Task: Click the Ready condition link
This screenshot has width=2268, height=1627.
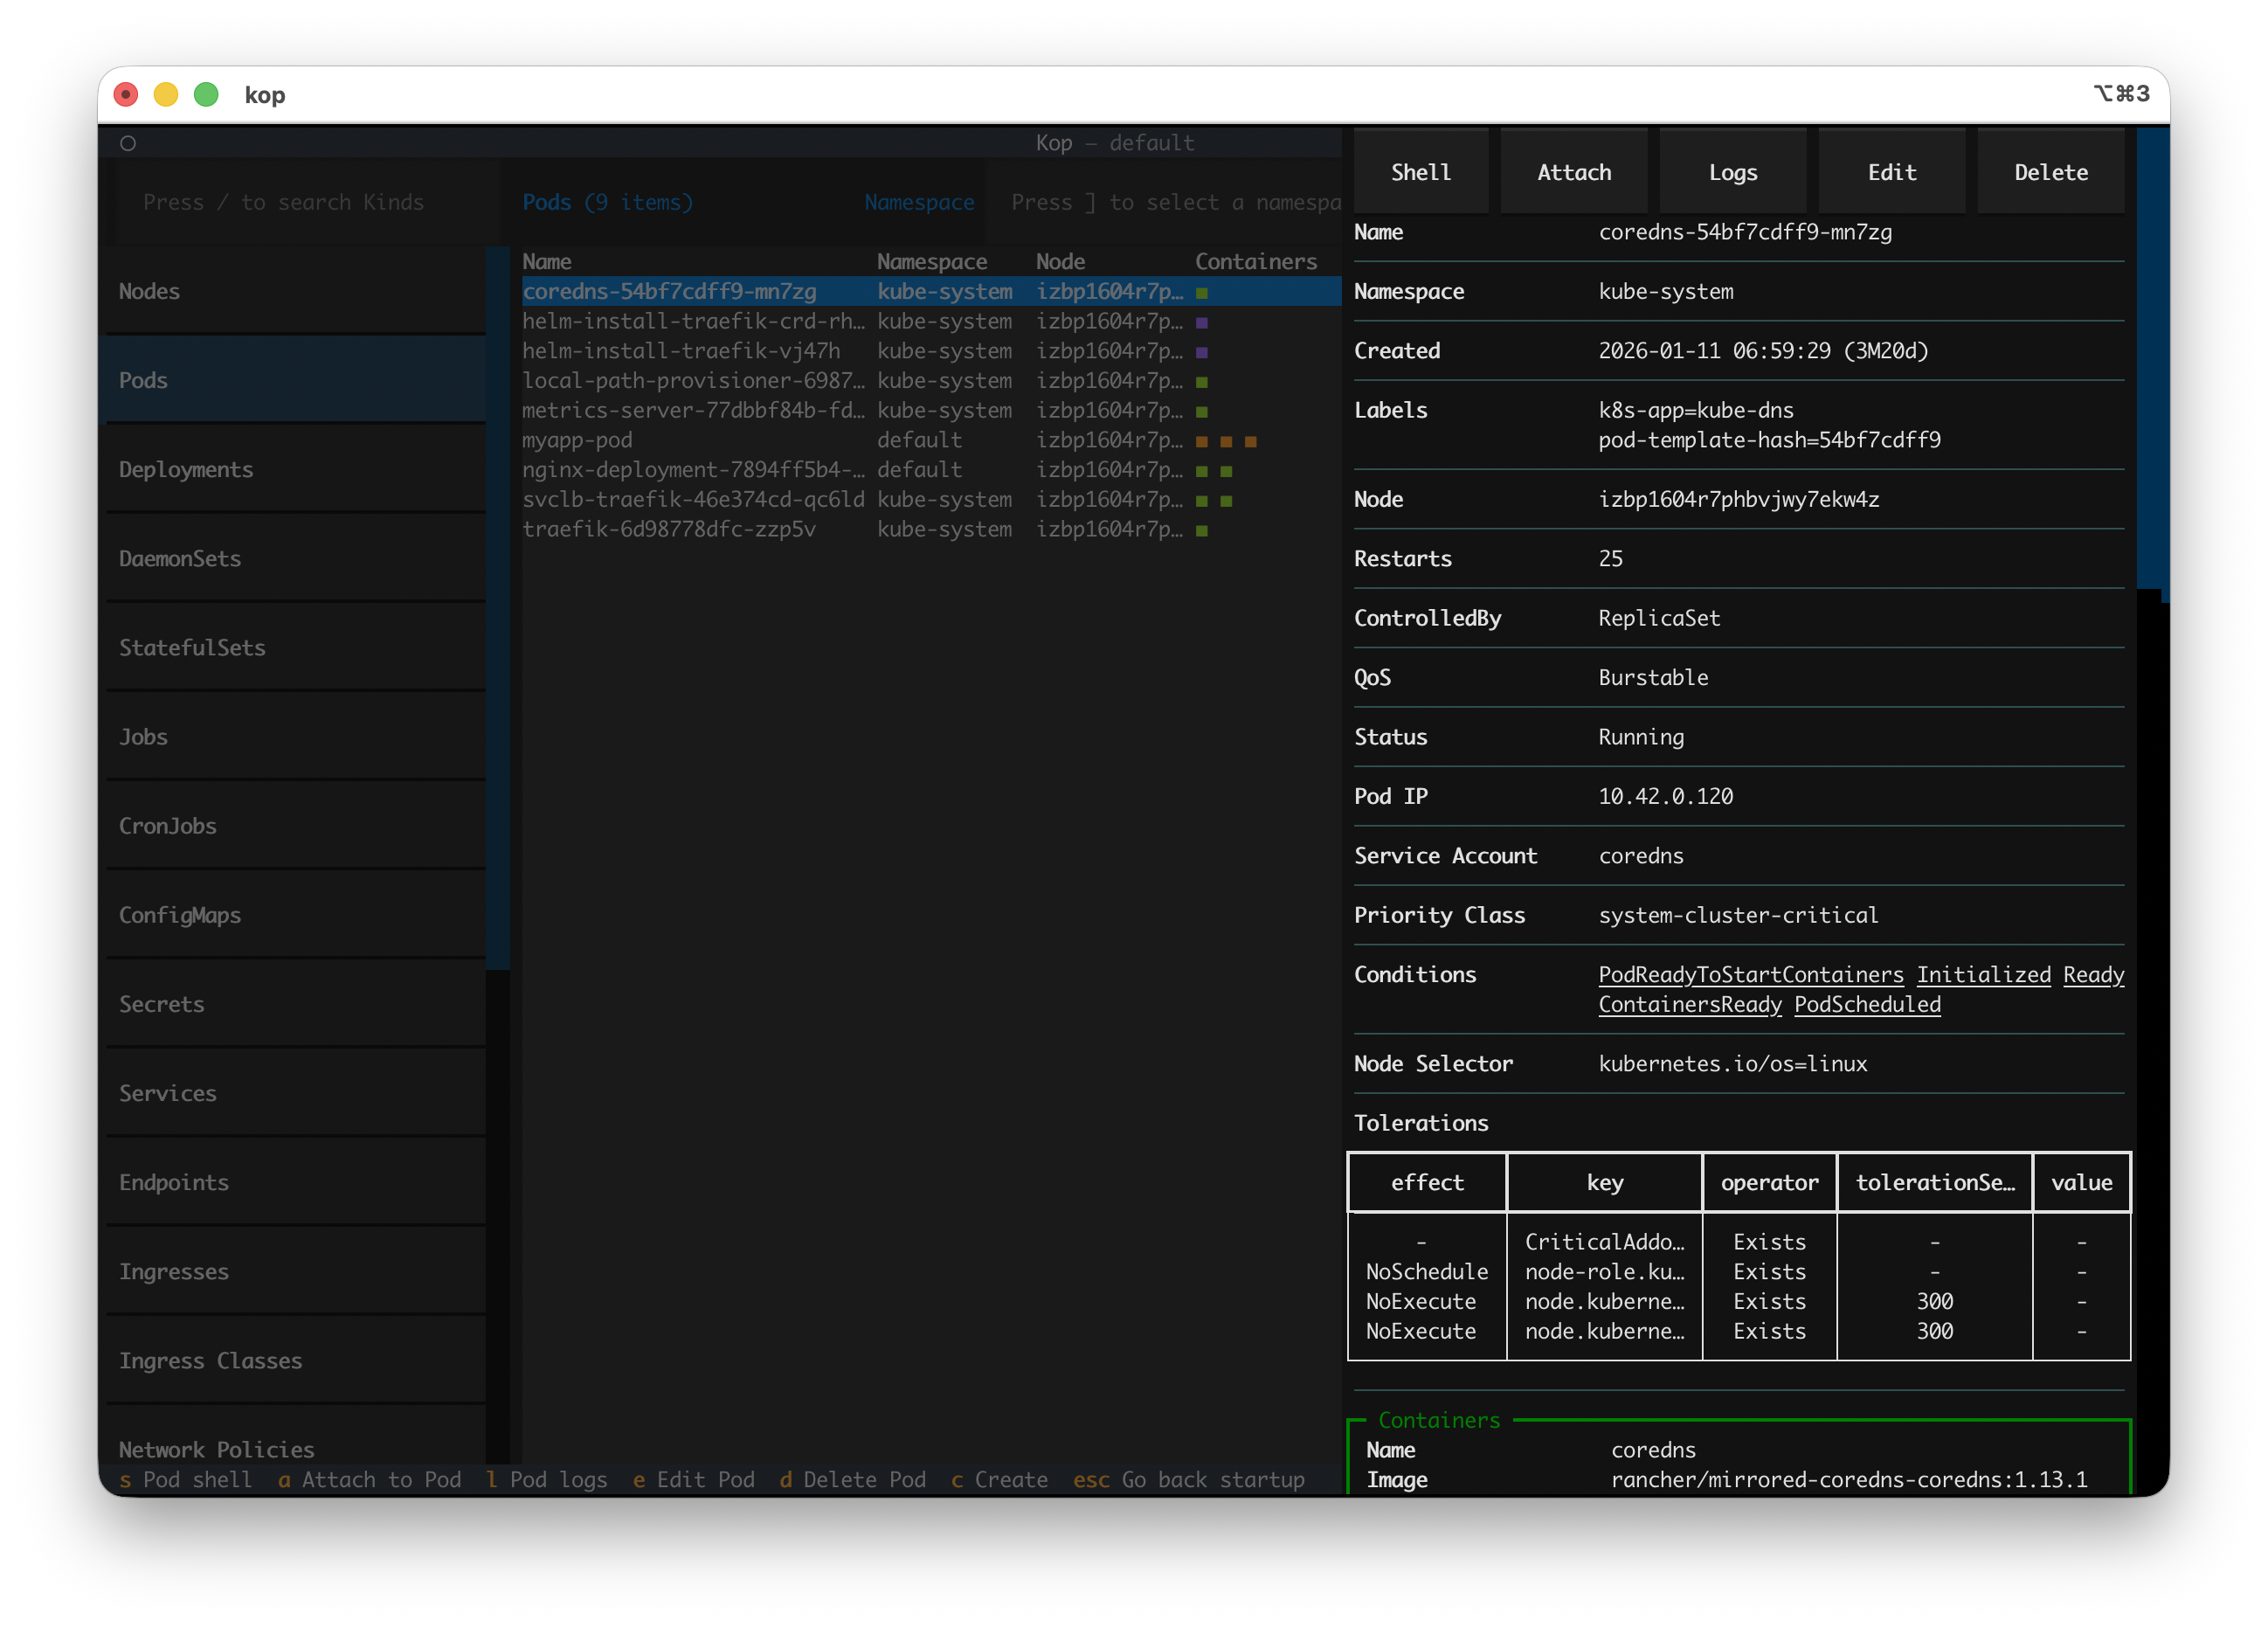Action: click(x=2093, y=974)
